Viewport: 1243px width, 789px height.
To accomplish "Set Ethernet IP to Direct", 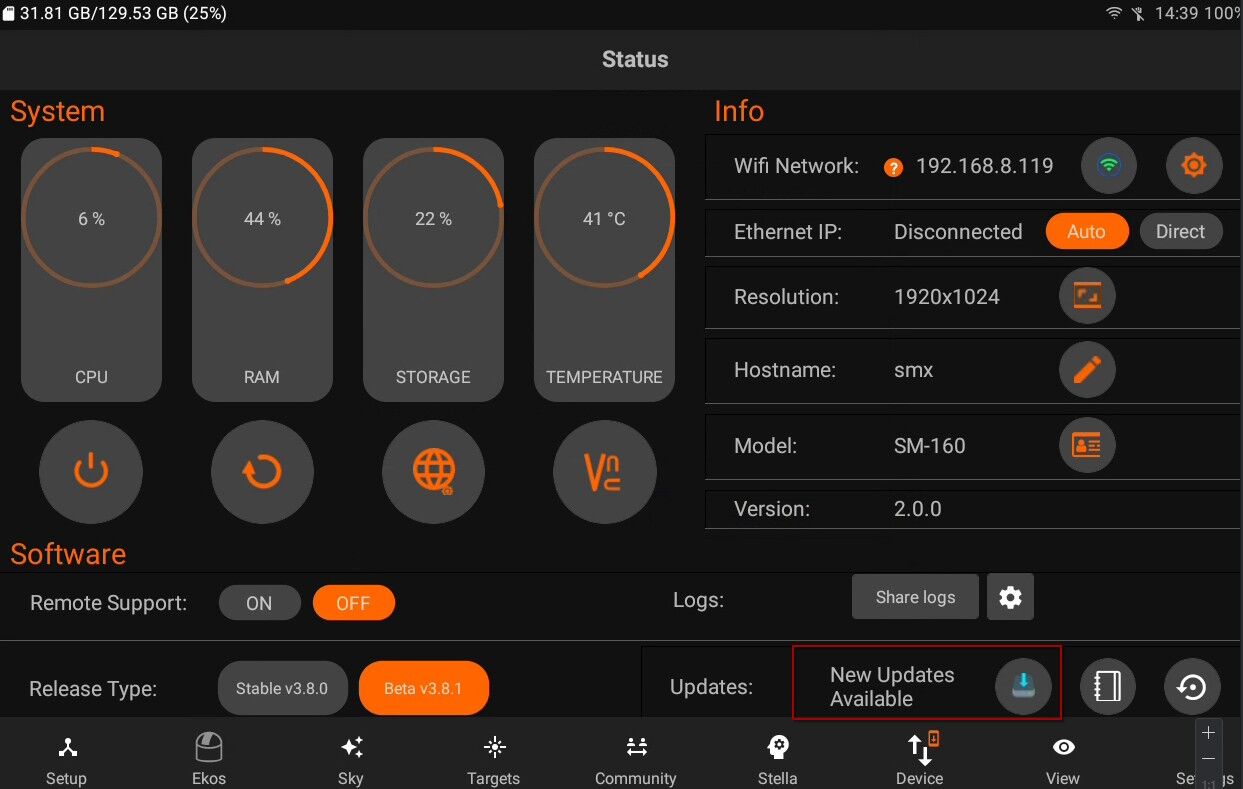I will point(1181,231).
